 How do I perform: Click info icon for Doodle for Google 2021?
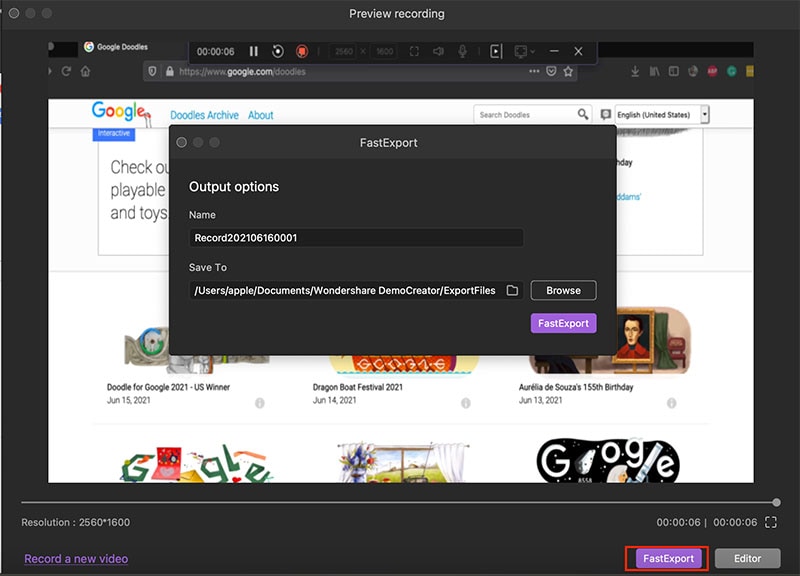[x=260, y=403]
